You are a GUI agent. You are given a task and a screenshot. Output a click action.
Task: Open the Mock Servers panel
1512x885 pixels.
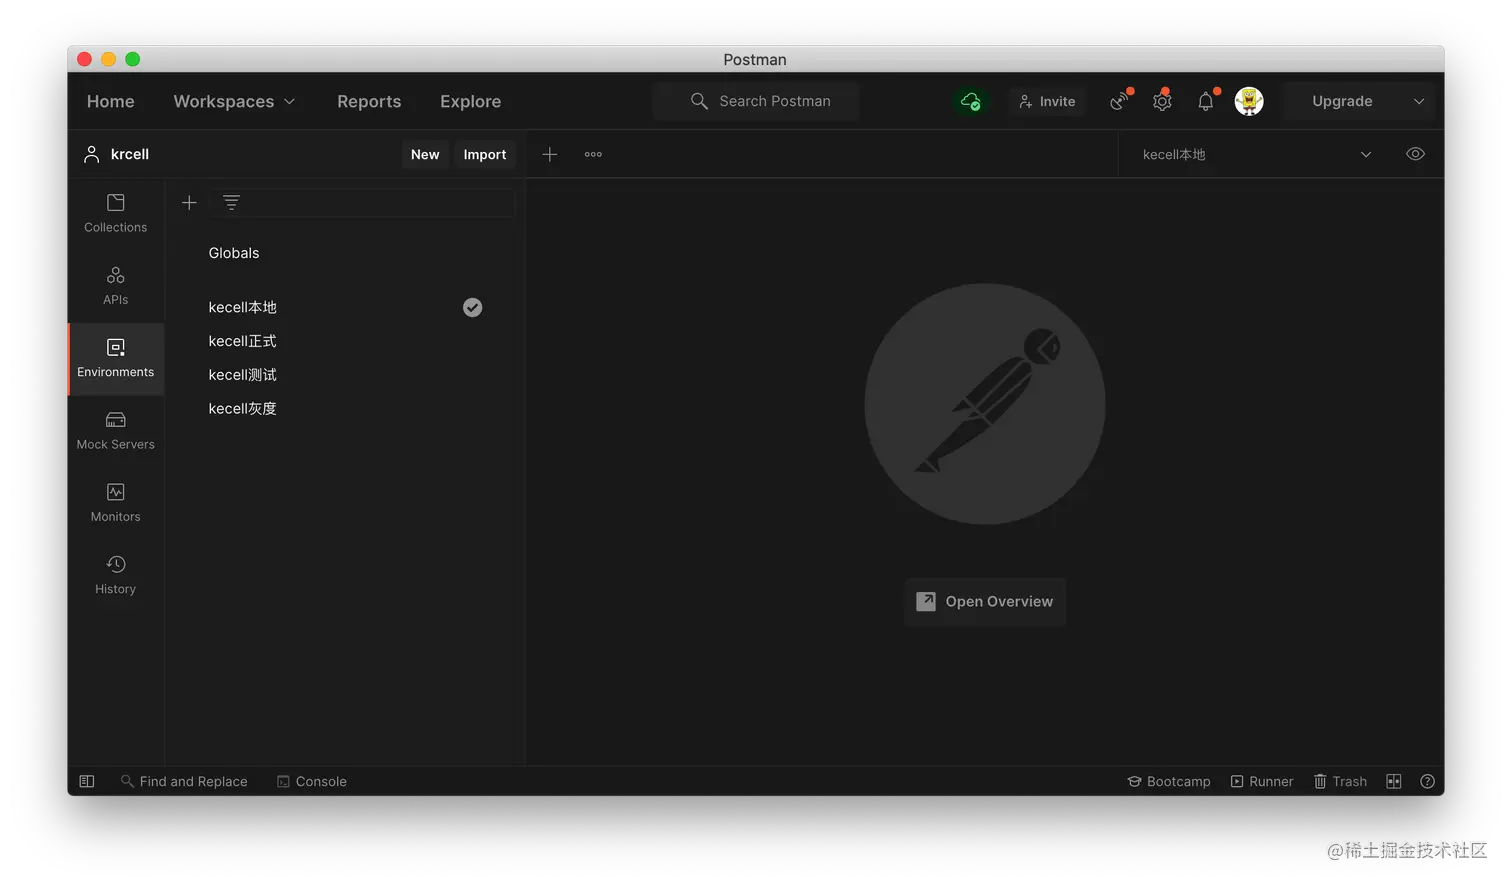pos(115,431)
